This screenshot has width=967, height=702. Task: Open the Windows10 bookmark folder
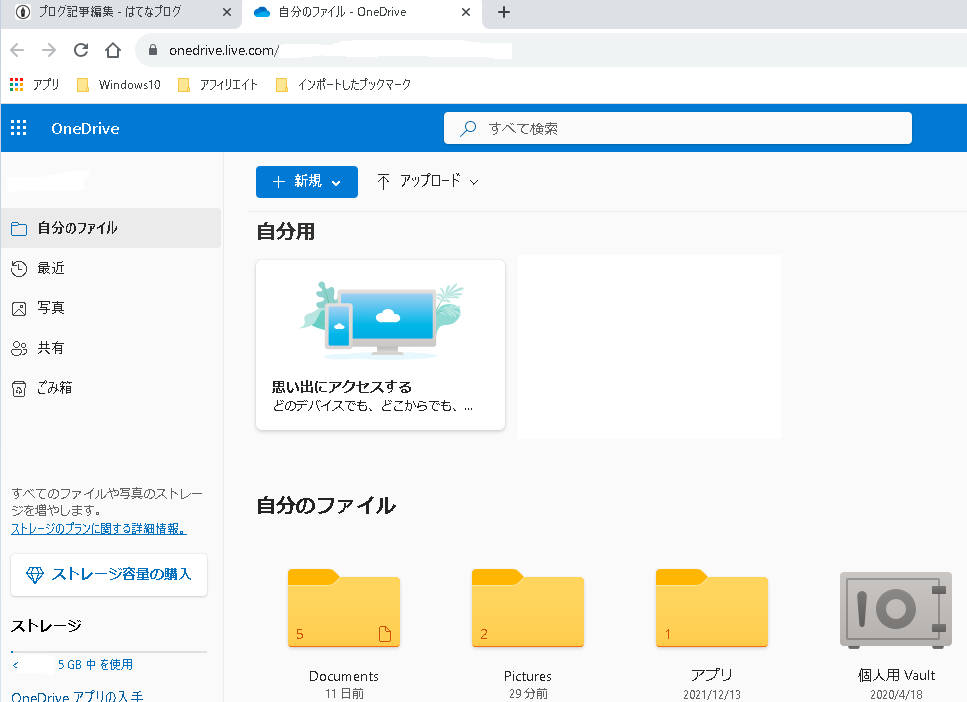pyautogui.click(x=118, y=85)
